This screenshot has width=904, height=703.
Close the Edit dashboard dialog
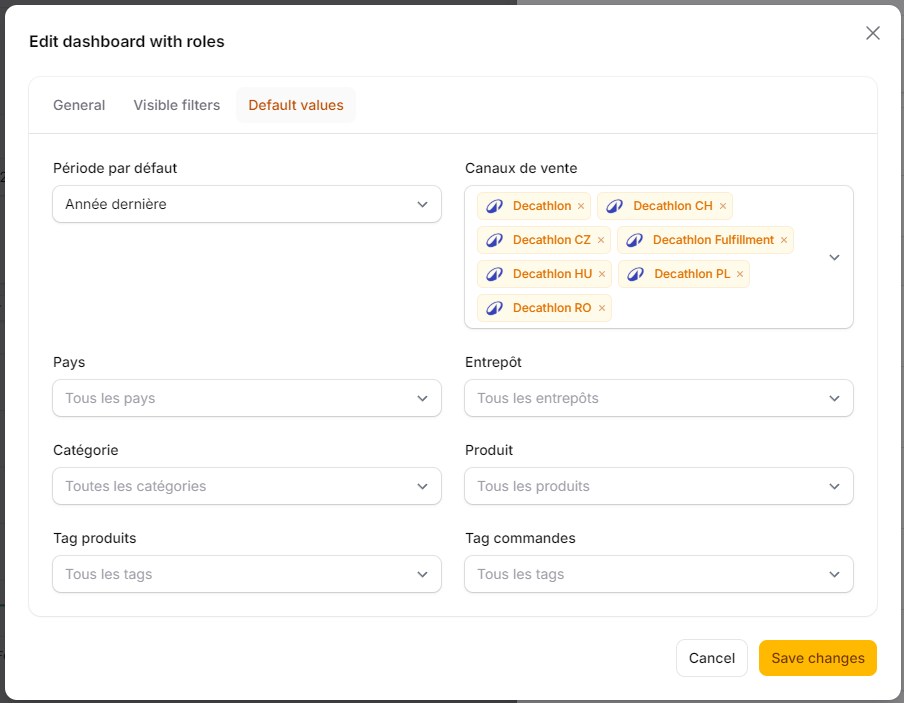tap(872, 33)
